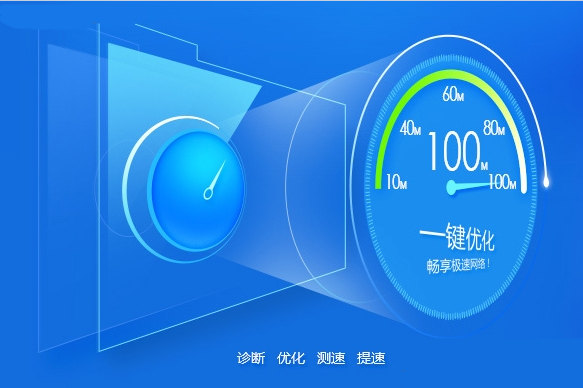Screen dimensions: 583x388
Task: Click the 畅享极速网络! subtitle
Action: 459,265
